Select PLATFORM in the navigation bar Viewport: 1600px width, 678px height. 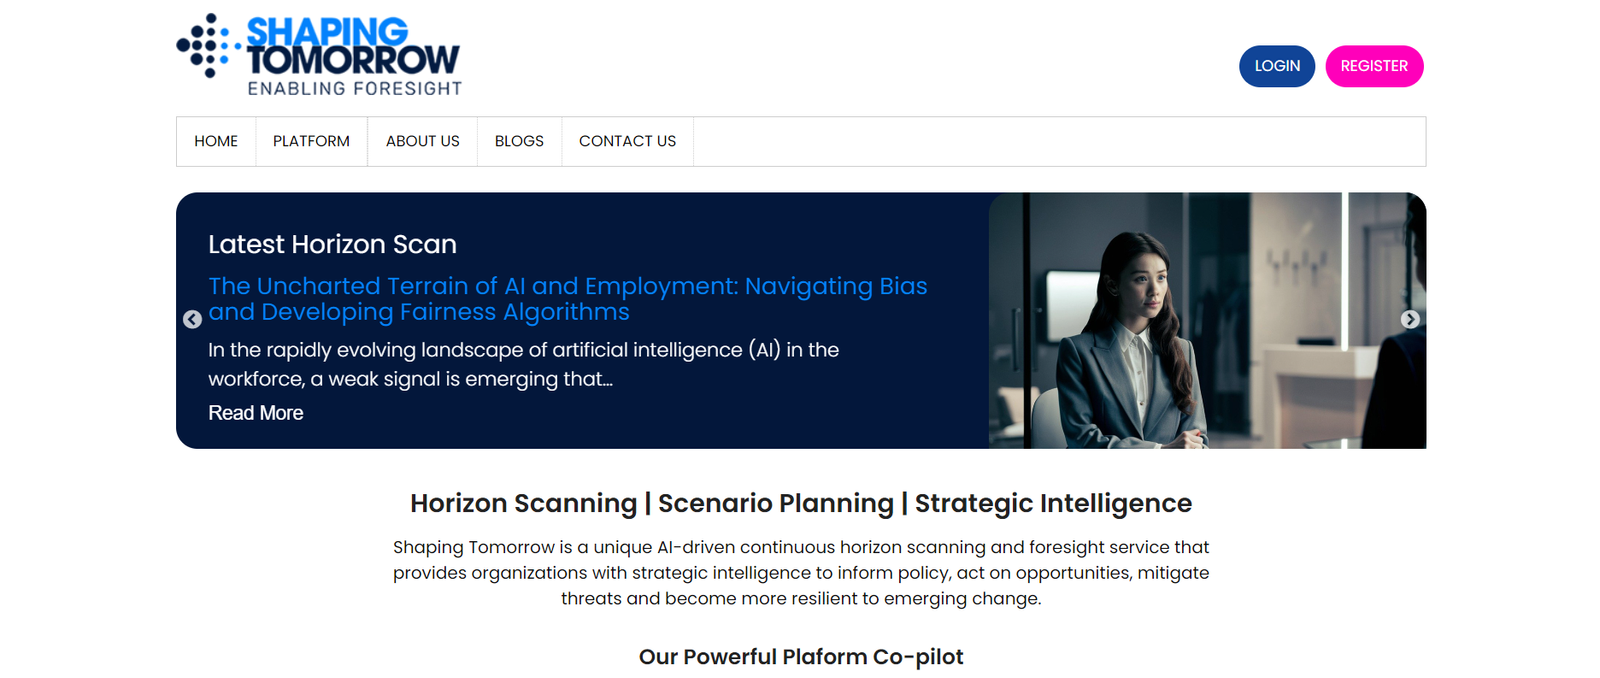(311, 141)
